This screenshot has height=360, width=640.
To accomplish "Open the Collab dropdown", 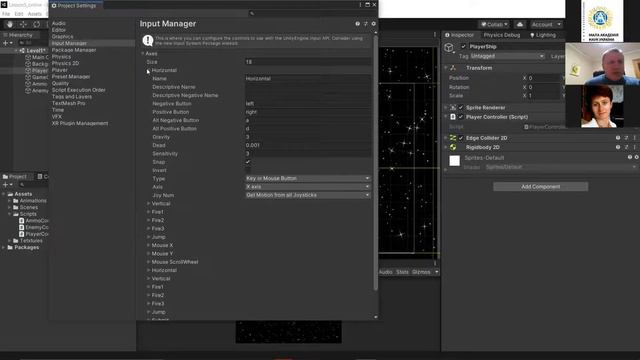I will tap(494, 24).
